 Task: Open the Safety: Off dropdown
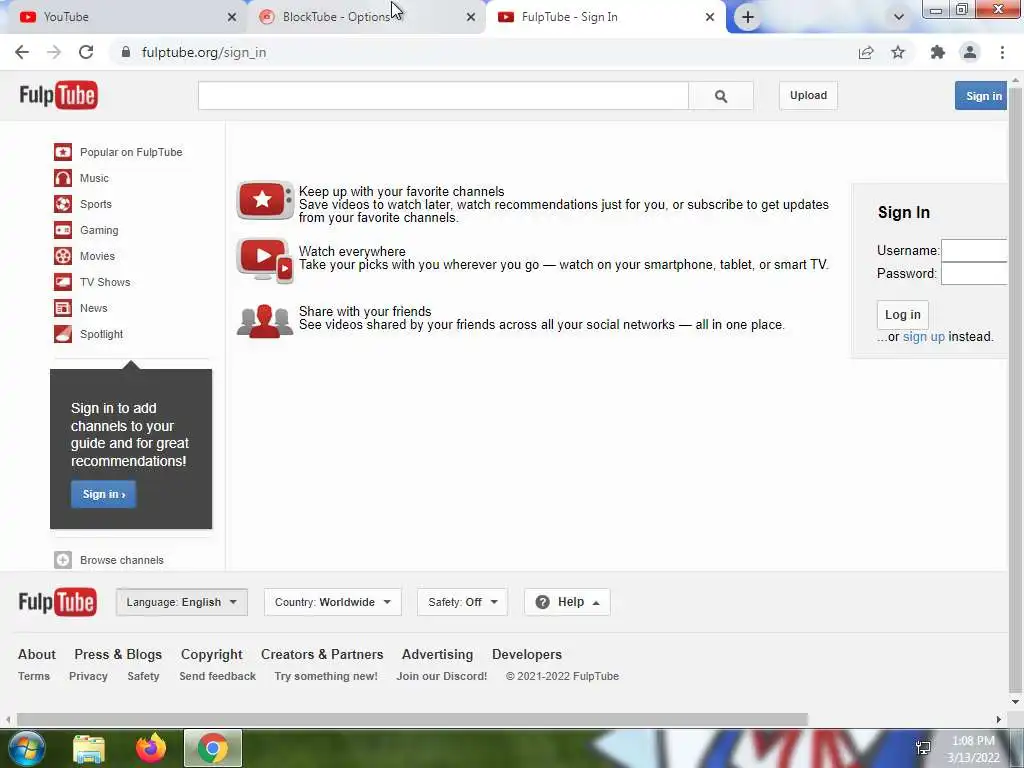pyautogui.click(x=462, y=602)
